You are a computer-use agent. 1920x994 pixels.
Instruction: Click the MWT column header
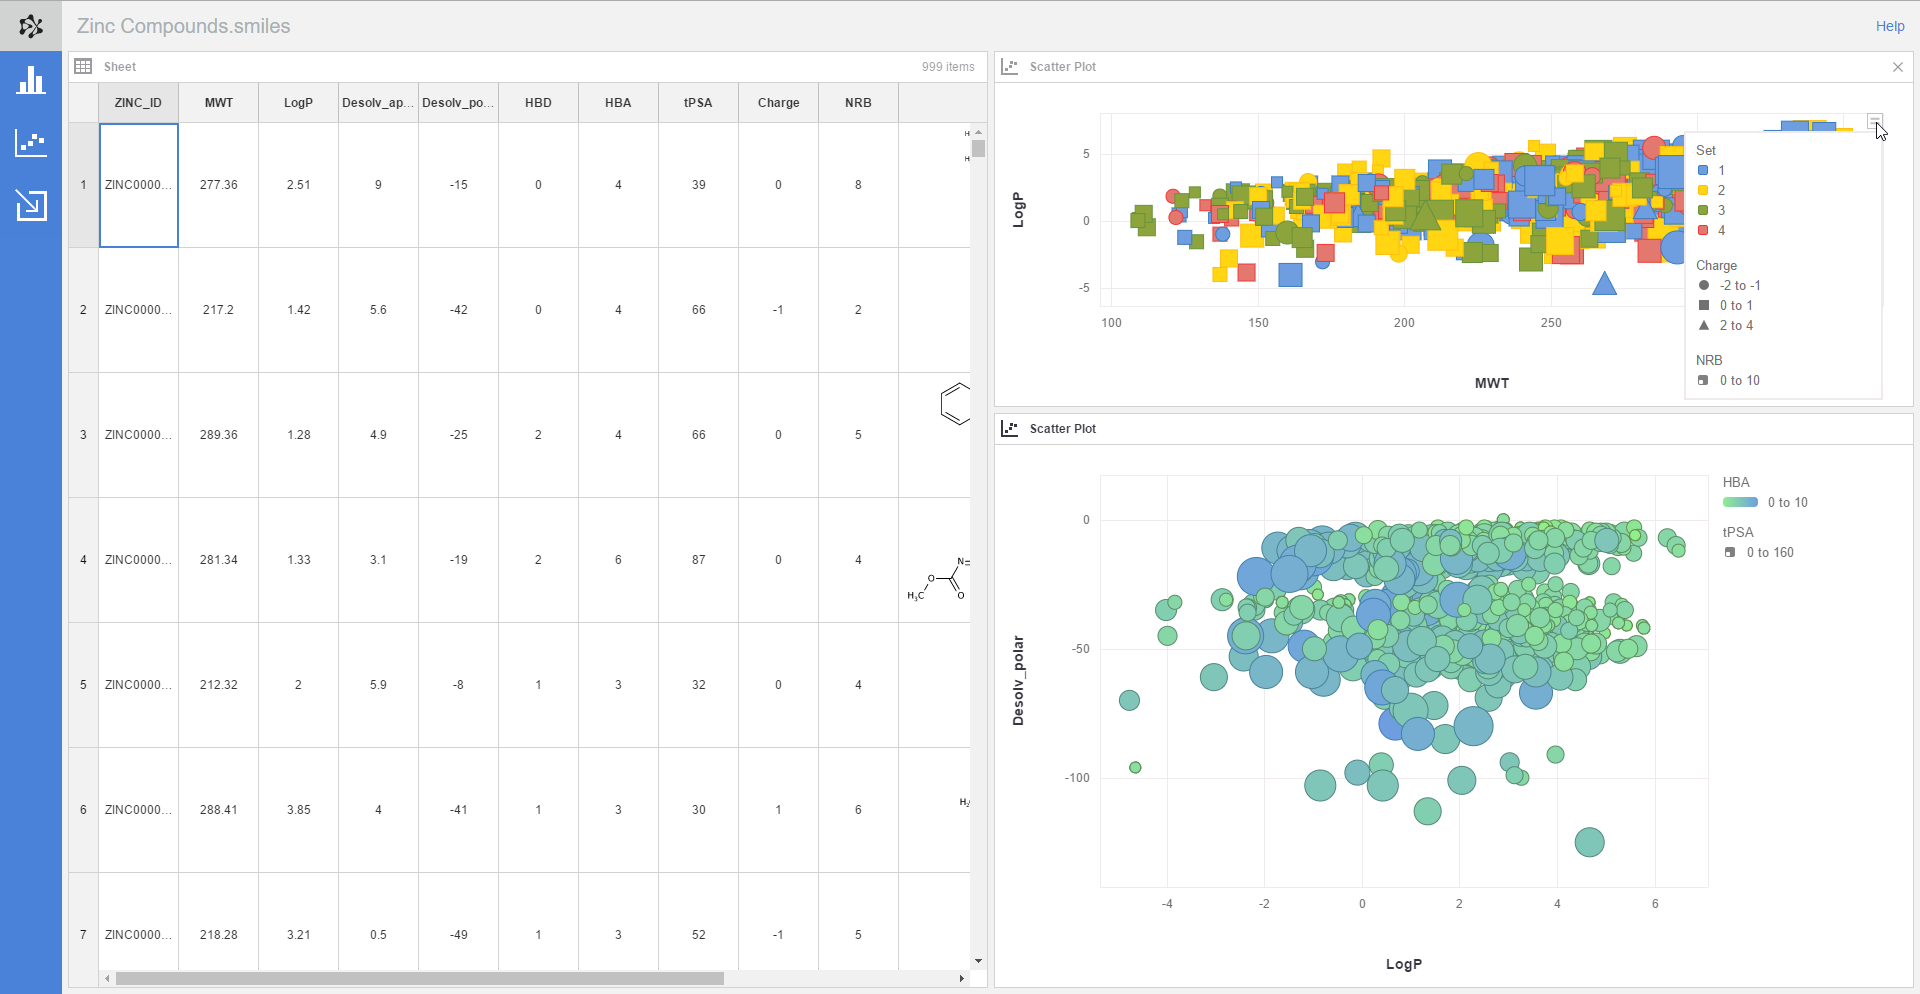coord(218,103)
